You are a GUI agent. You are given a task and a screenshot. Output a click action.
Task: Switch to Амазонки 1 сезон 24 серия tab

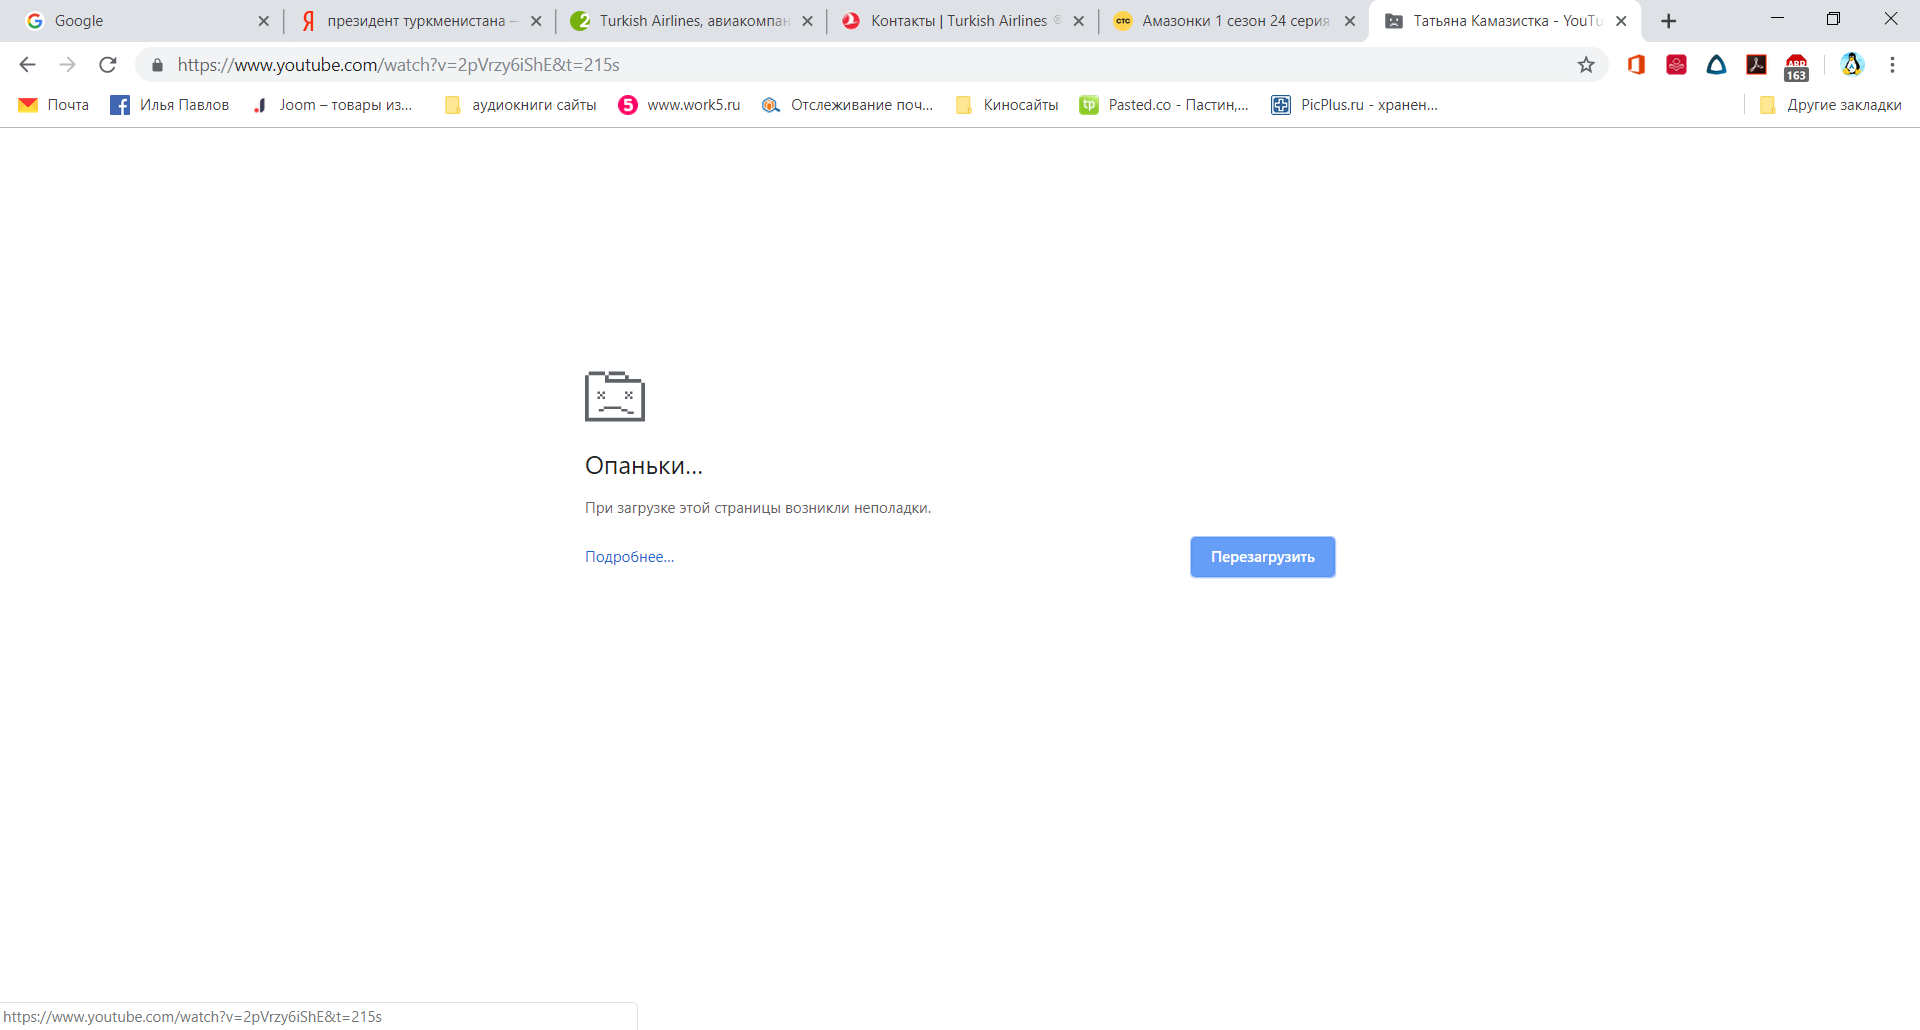(x=1232, y=21)
